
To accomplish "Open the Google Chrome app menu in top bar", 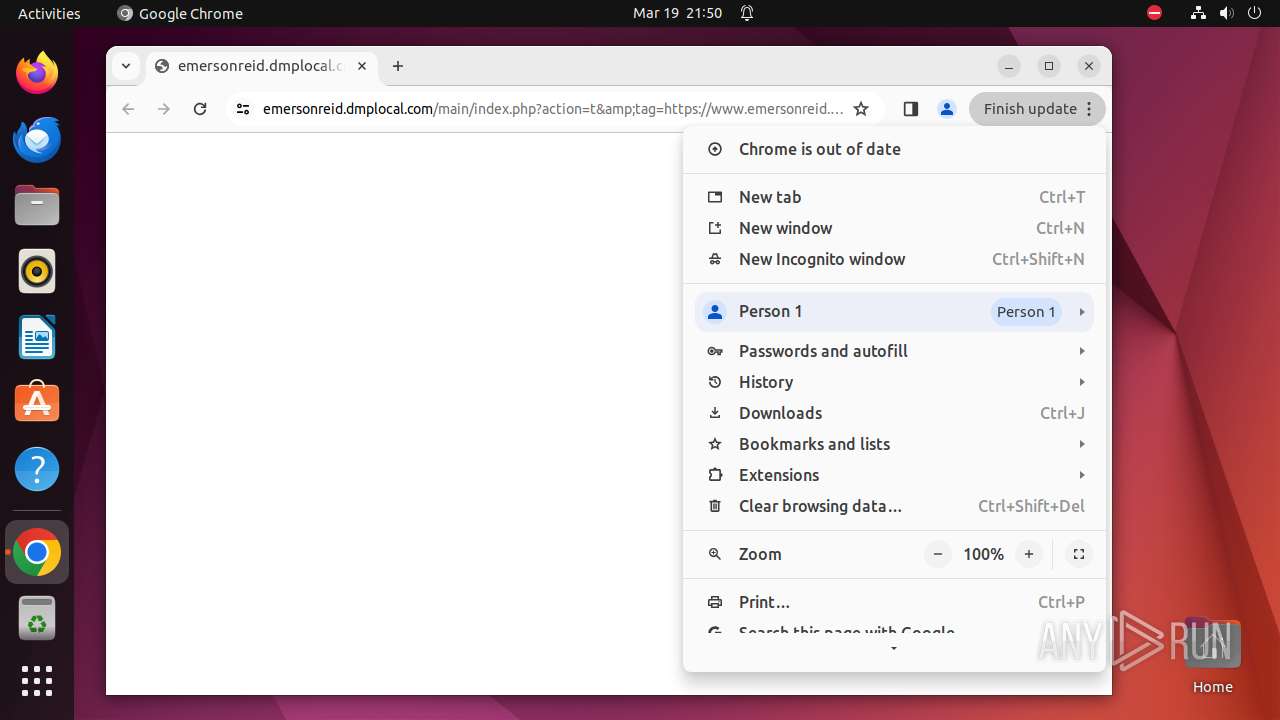I will 180,13.
